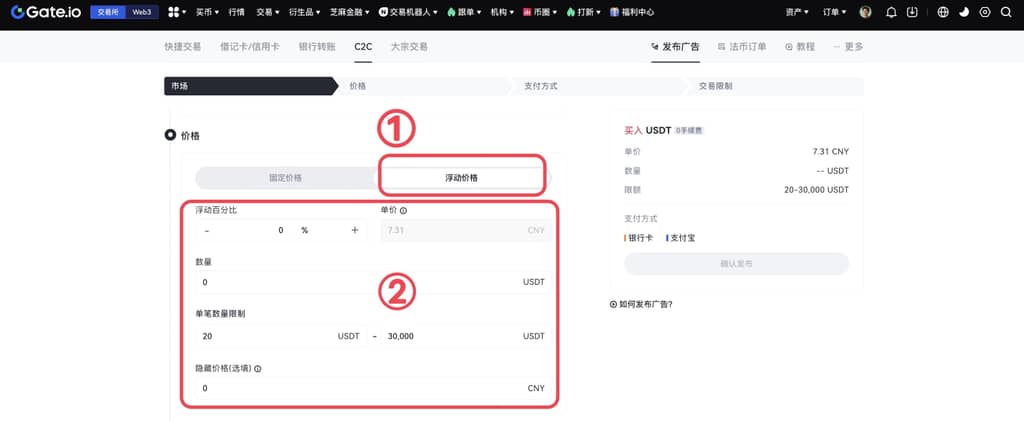Open the 大宗交易 tab

pos(408,47)
